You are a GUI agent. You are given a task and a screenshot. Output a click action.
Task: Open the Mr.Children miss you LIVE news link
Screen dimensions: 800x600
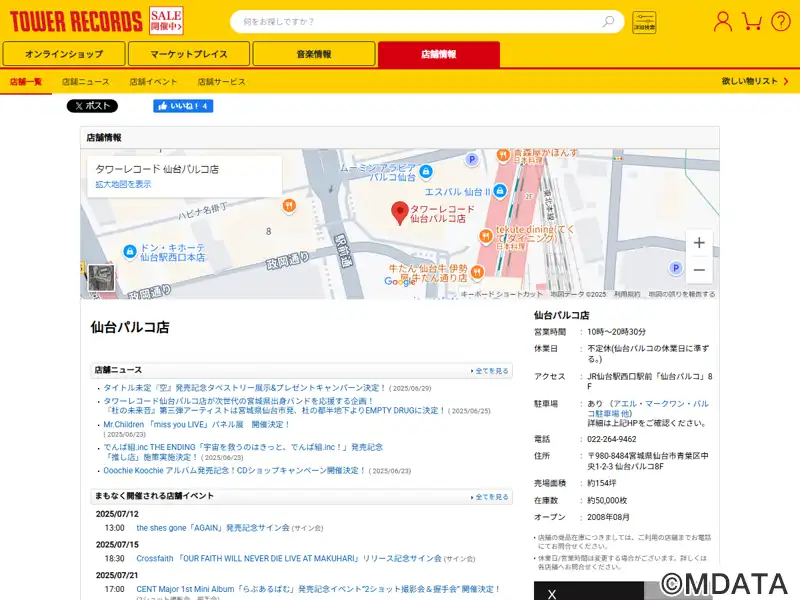(197, 424)
